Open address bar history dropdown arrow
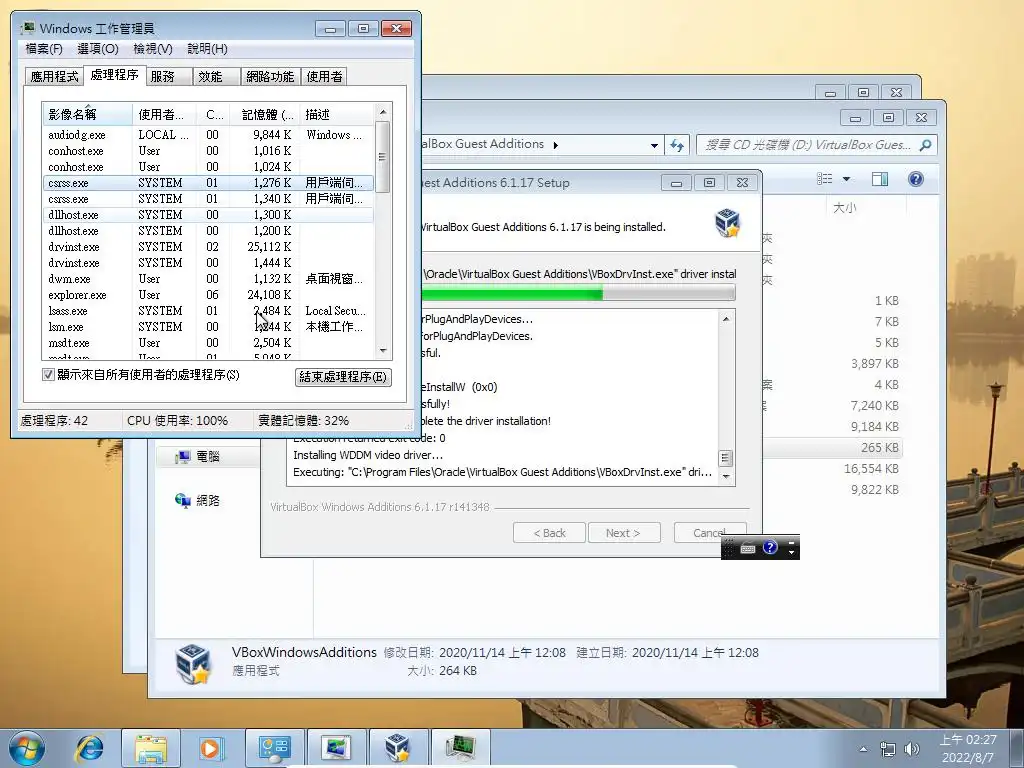This screenshot has height=768, width=1024. pos(654,146)
